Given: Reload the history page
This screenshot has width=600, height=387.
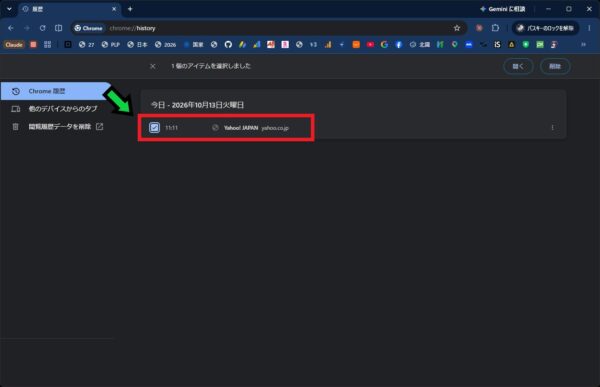Looking at the screenshot, I should tap(42, 28).
